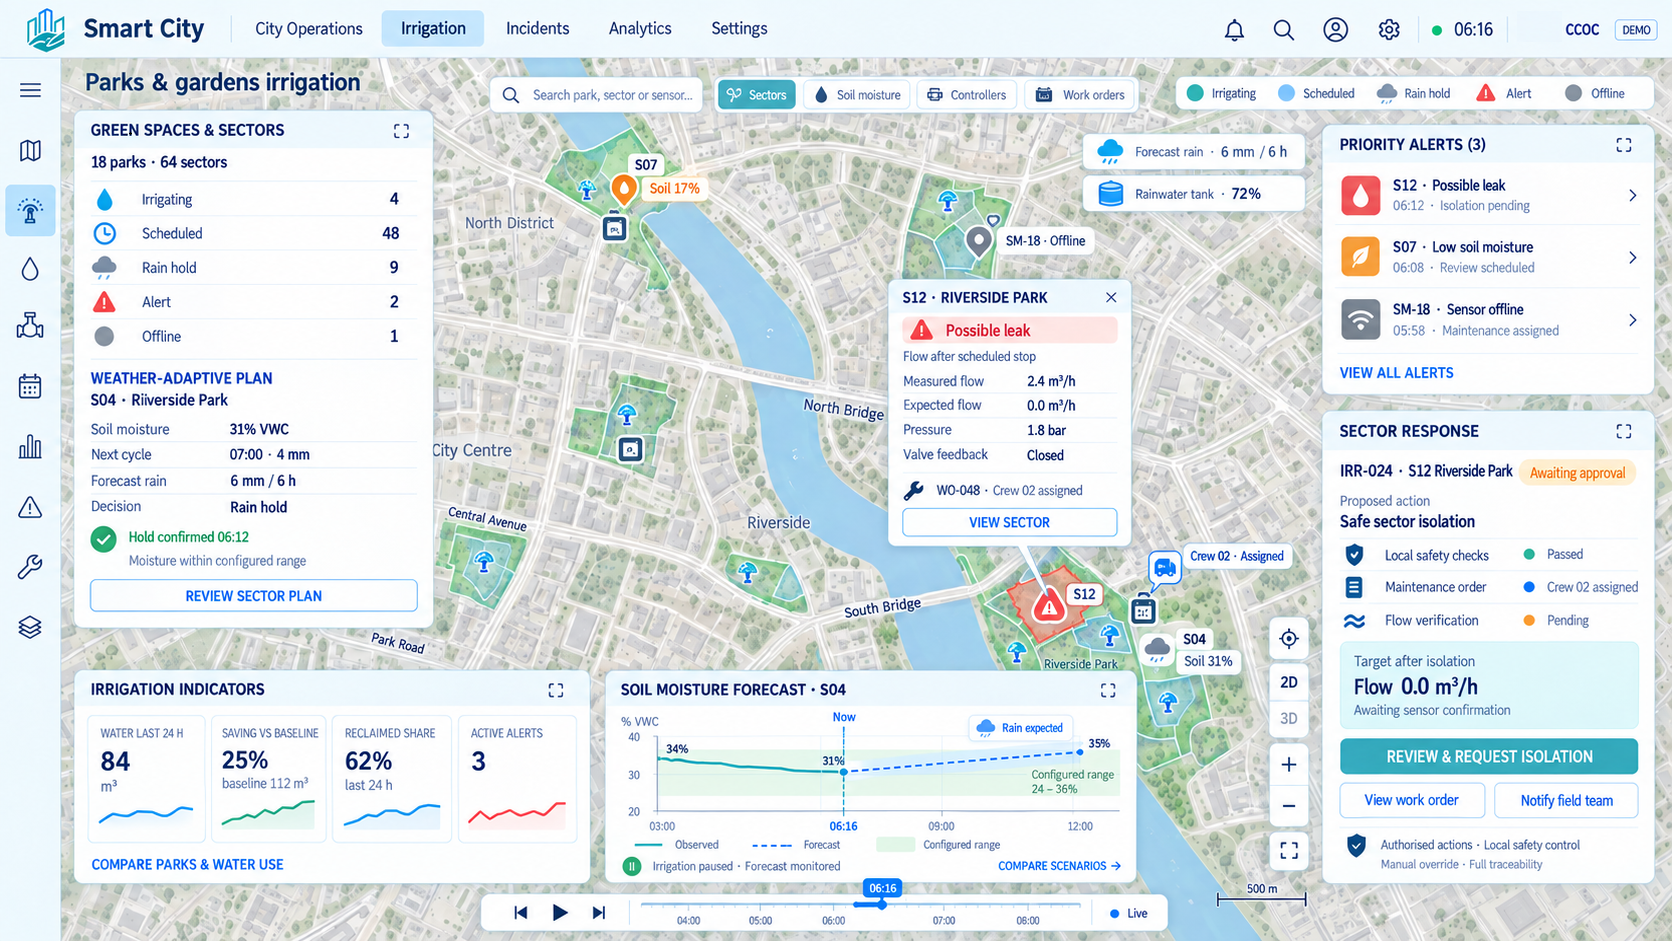Skip to next step on the timeline
This screenshot has height=941, width=1672.
click(599, 912)
